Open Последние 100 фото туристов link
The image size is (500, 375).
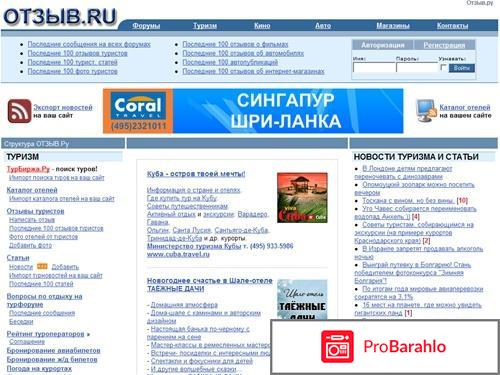[72, 71]
